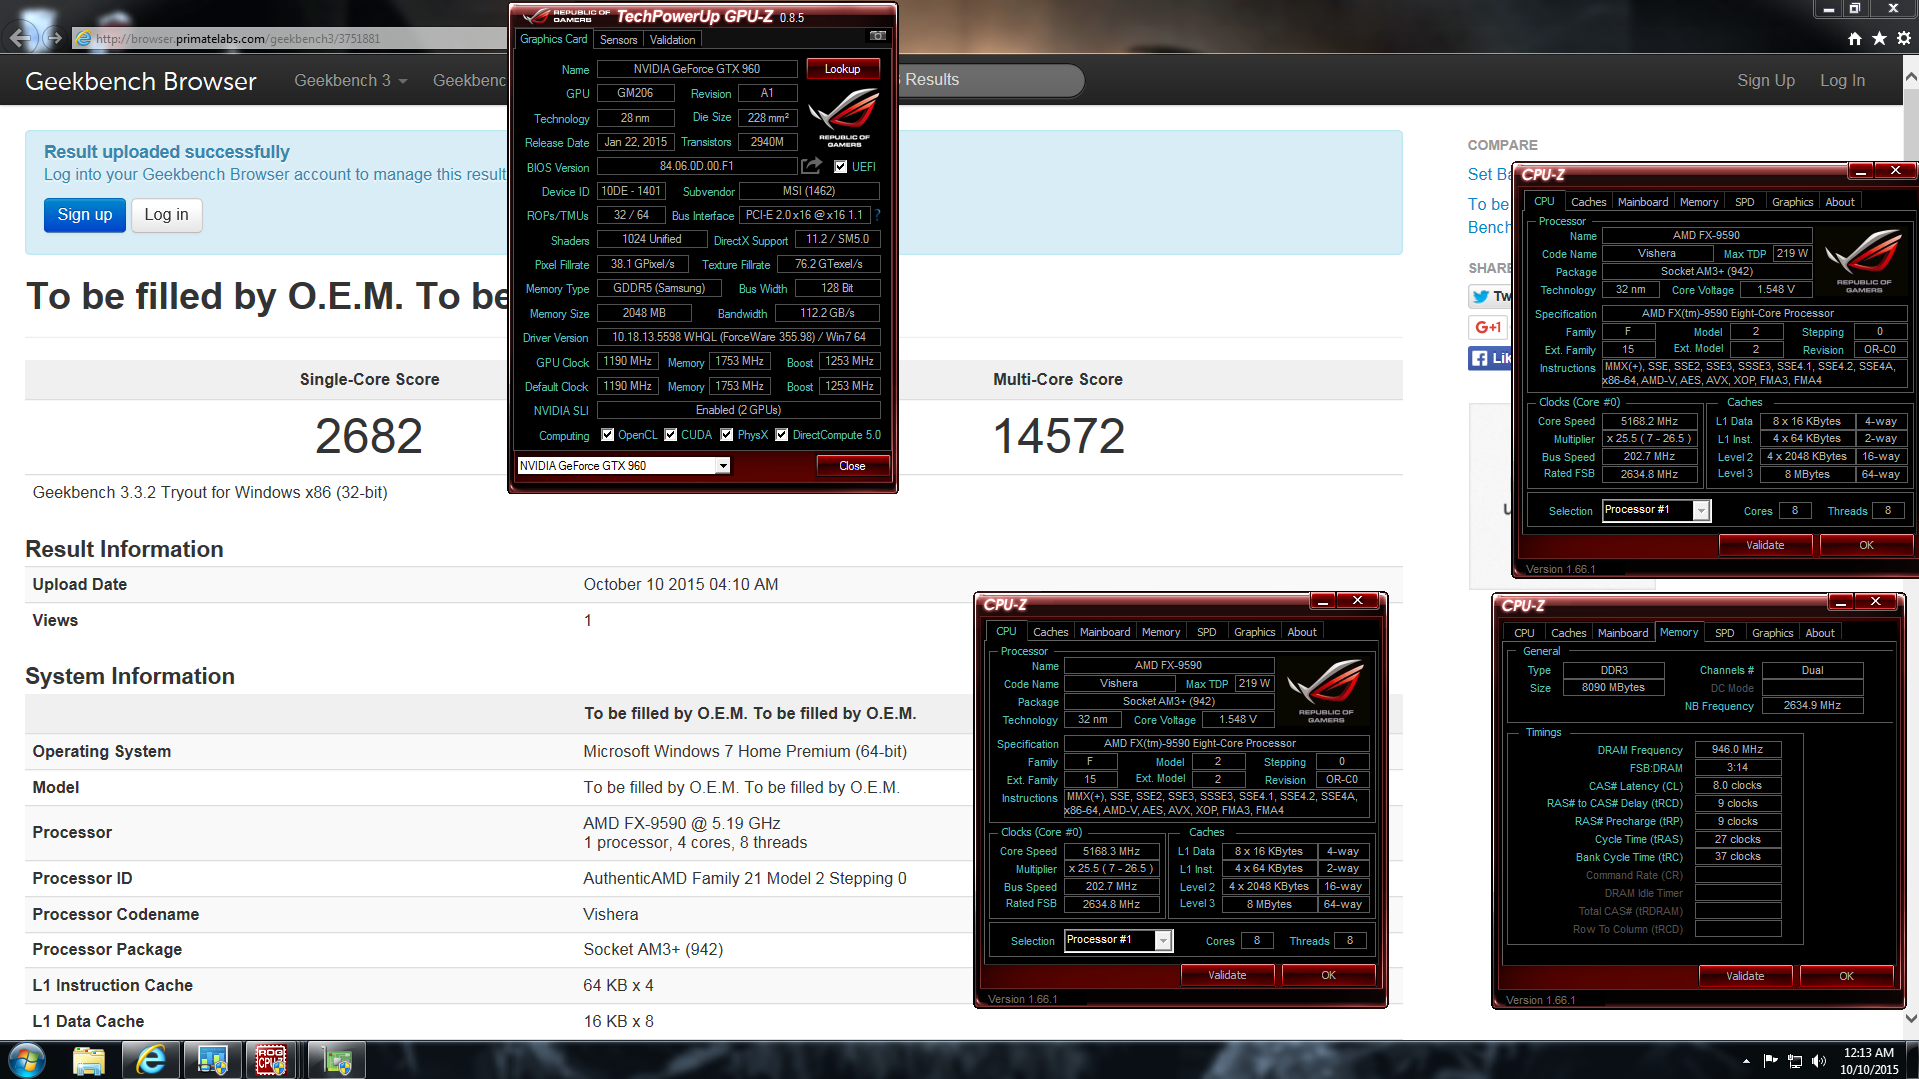Image resolution: width=1919 pixels, height=1079 pixels.
Task: Open the browser home icon
Action: click(1855, 38)
